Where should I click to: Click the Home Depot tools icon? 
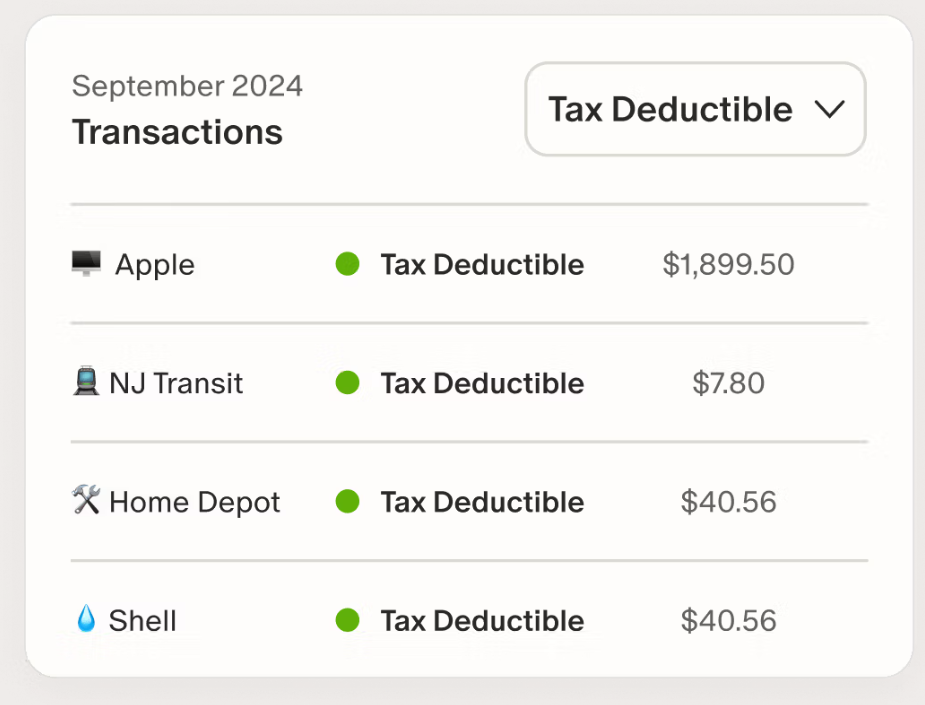85,501
